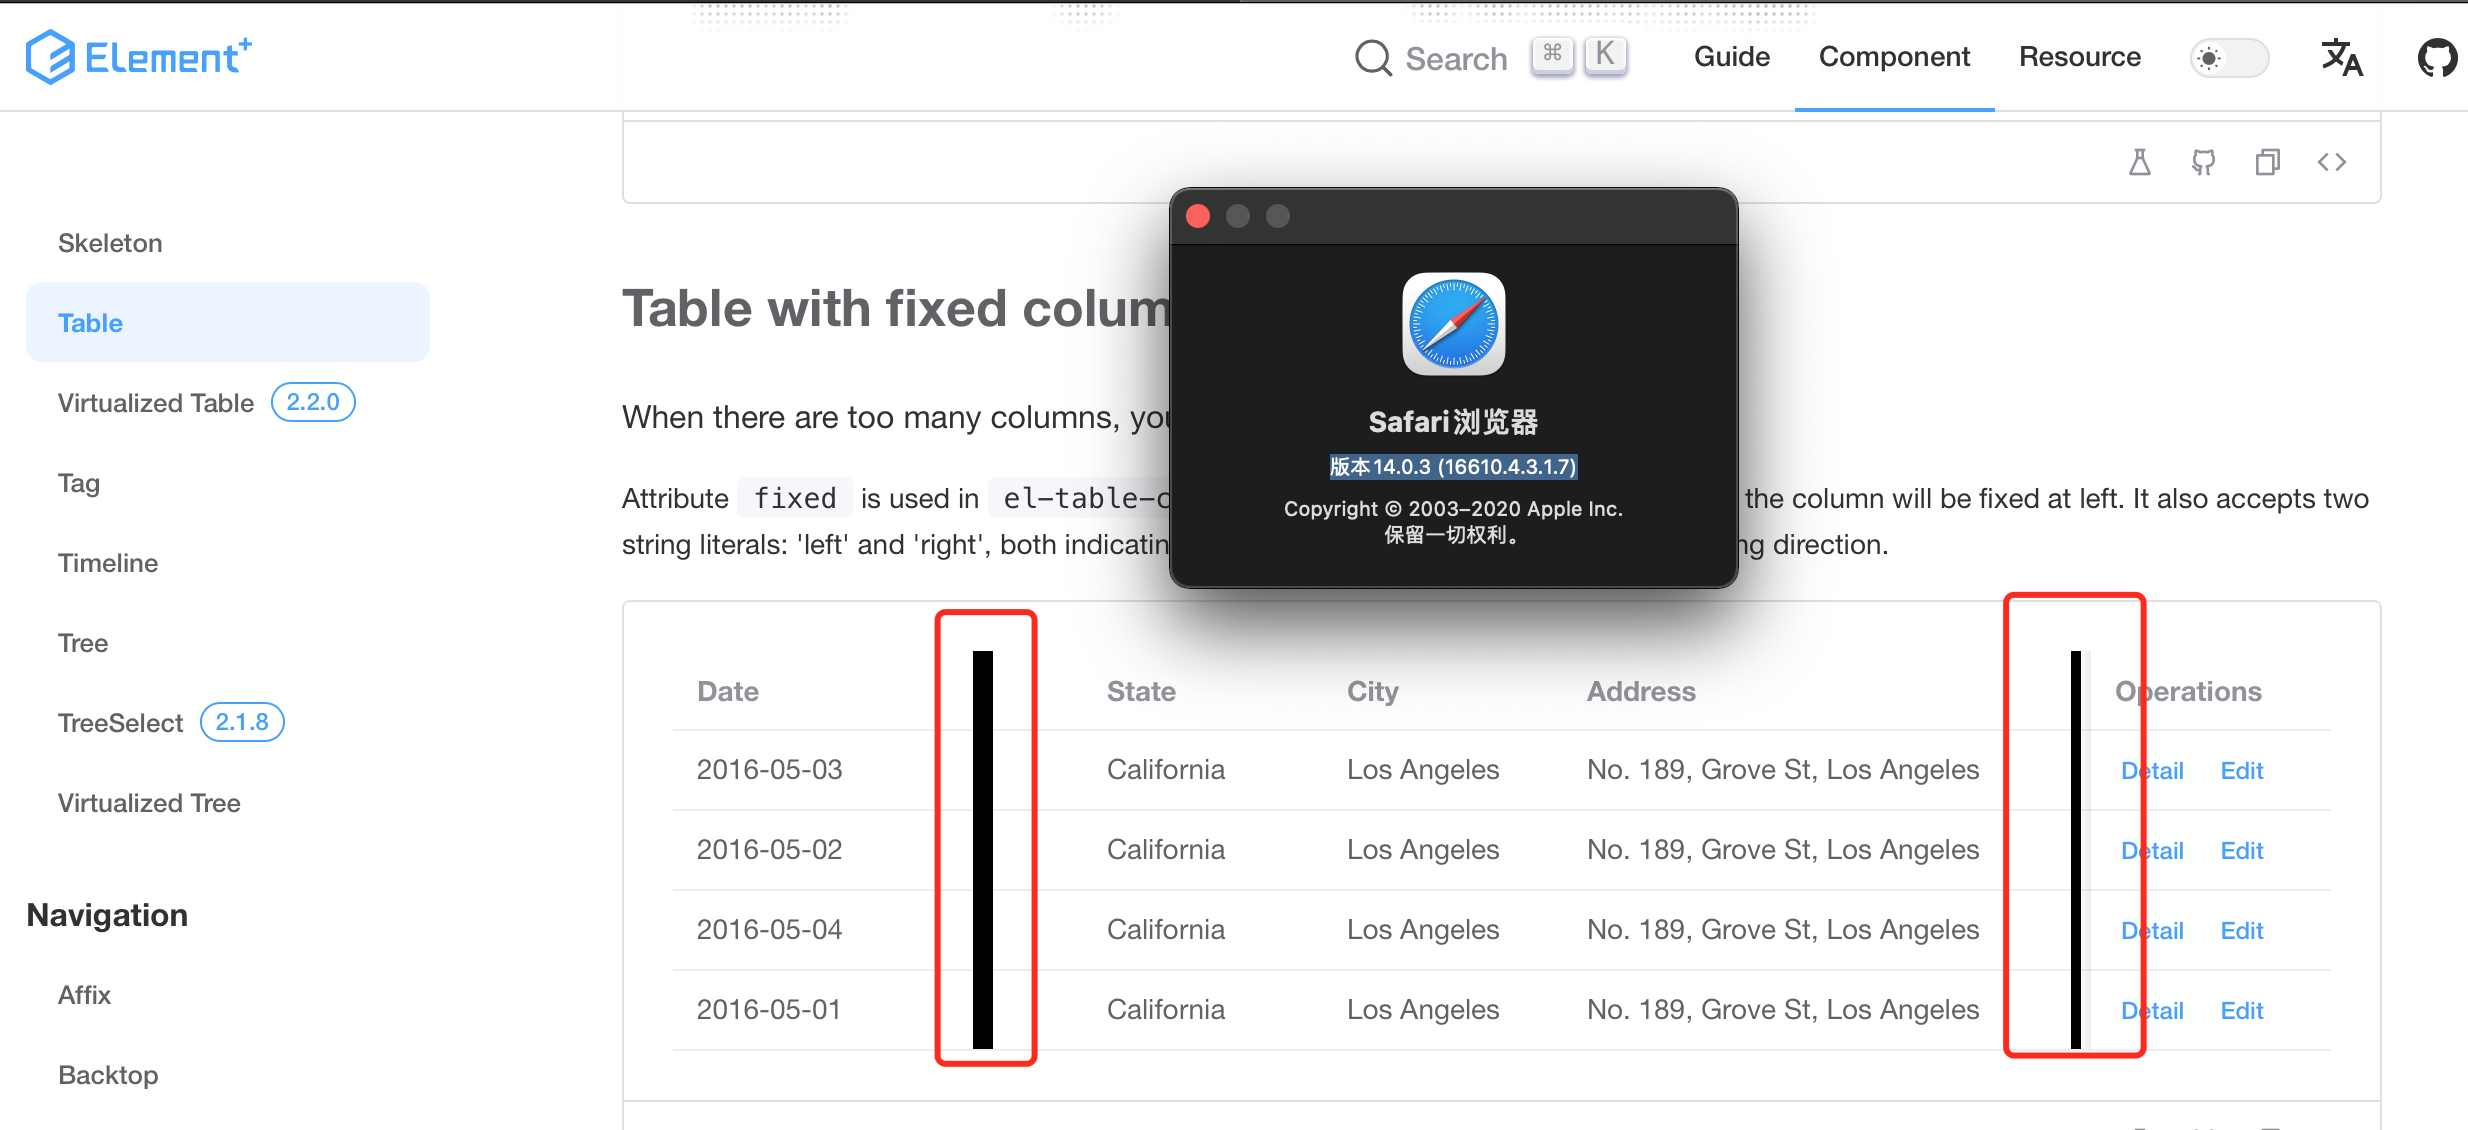Close the Safari about dialog

1198,216
